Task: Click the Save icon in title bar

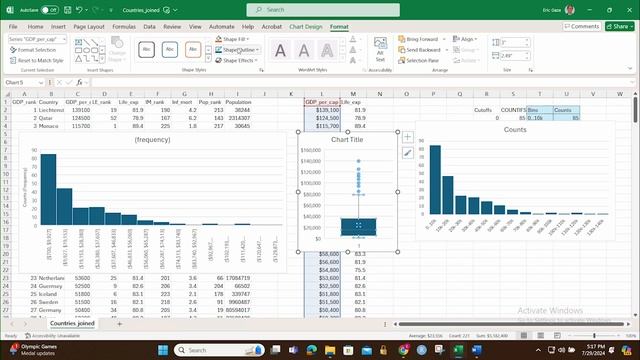Action: (68, 10)
